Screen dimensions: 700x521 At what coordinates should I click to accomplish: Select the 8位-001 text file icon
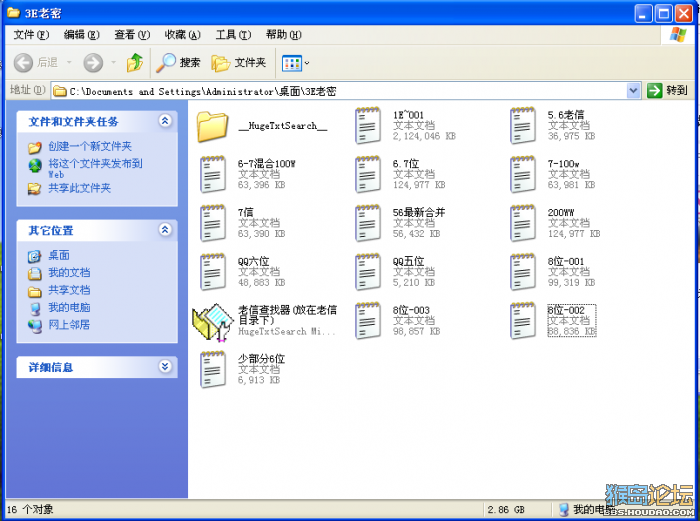[x=523, y=271]
